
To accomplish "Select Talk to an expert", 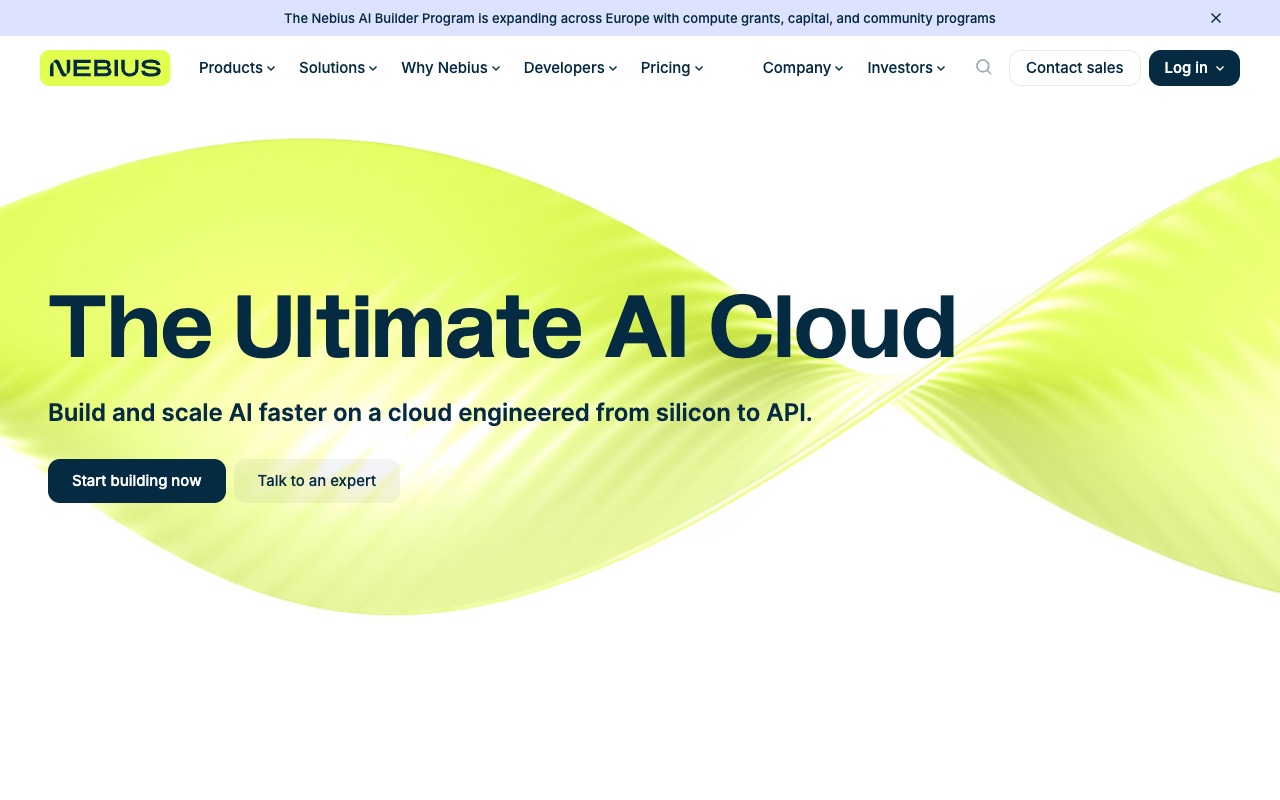I will [317, 481].
